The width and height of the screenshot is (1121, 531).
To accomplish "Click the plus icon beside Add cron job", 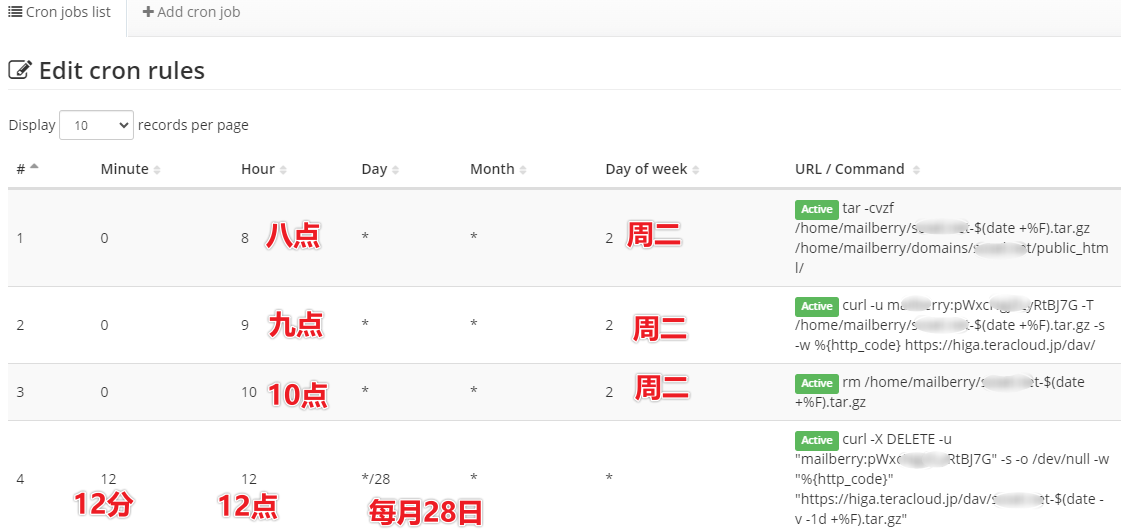I will pos(148,12).
